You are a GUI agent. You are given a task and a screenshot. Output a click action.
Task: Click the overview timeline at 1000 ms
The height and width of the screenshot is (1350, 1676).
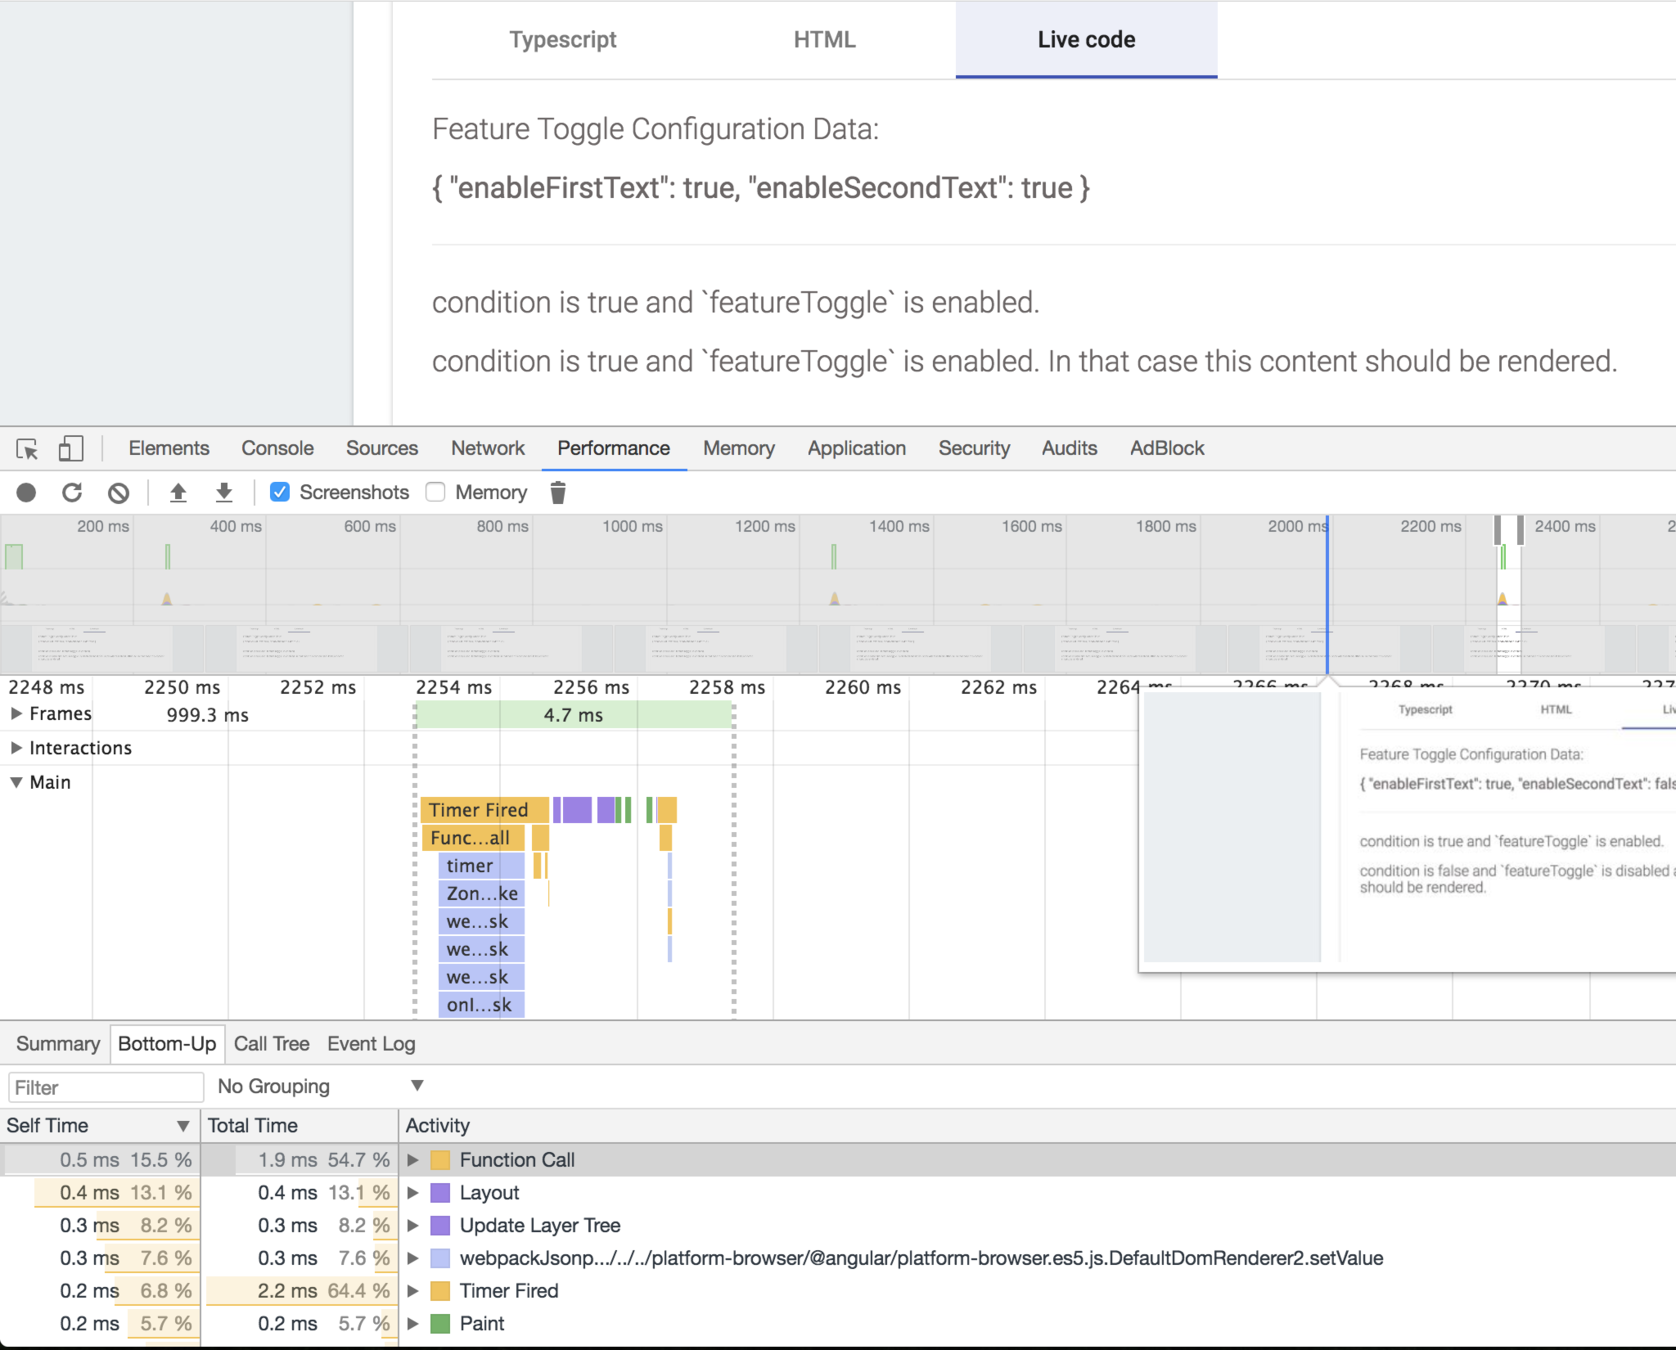(x=632, y=527)
